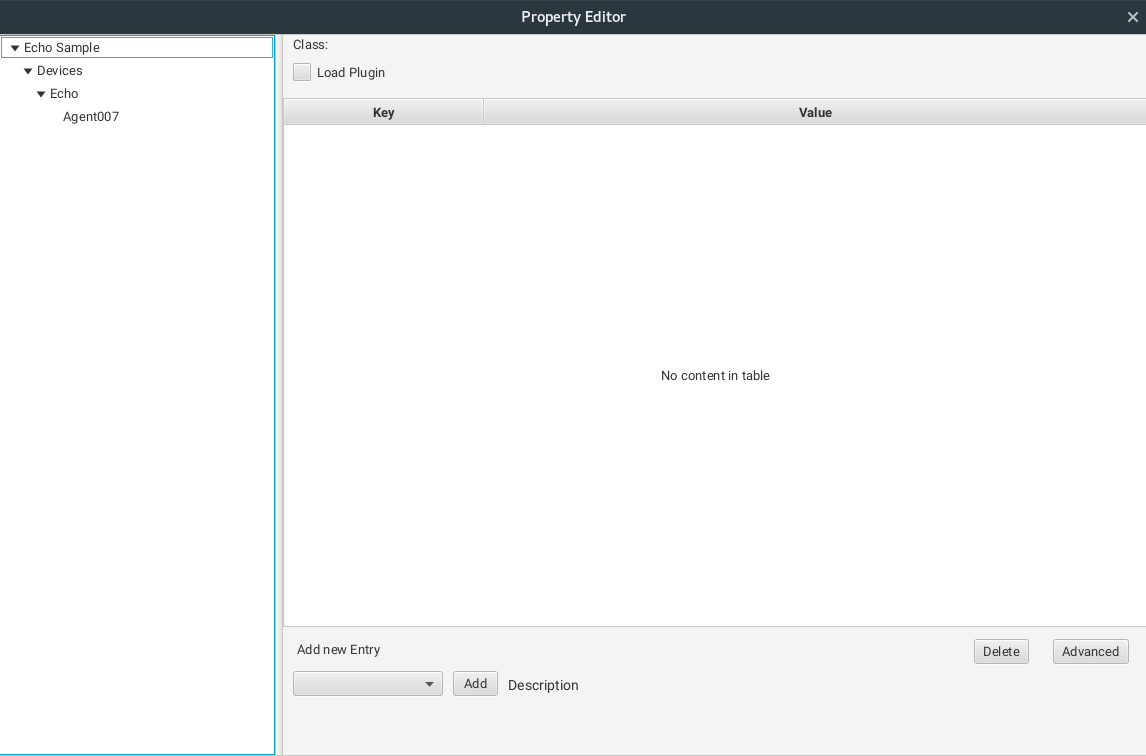Click the Delete button

point(1001,651)
